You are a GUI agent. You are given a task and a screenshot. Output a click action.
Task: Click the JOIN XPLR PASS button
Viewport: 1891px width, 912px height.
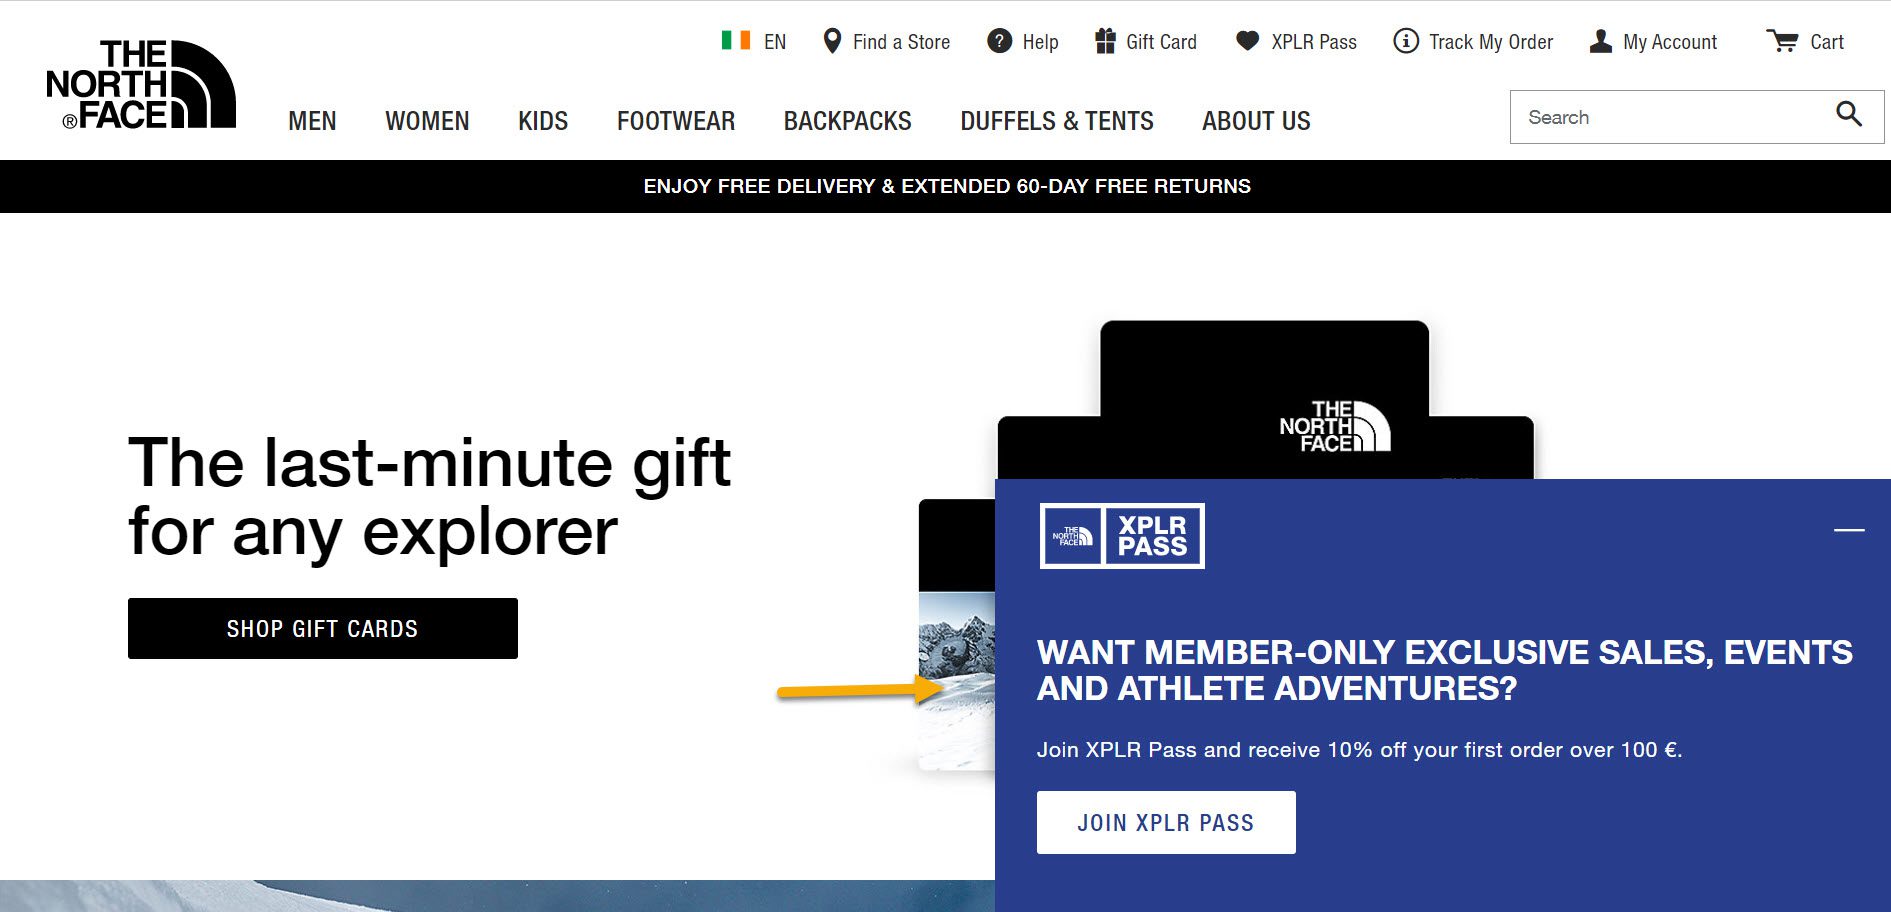click(x=1166, y=822)
